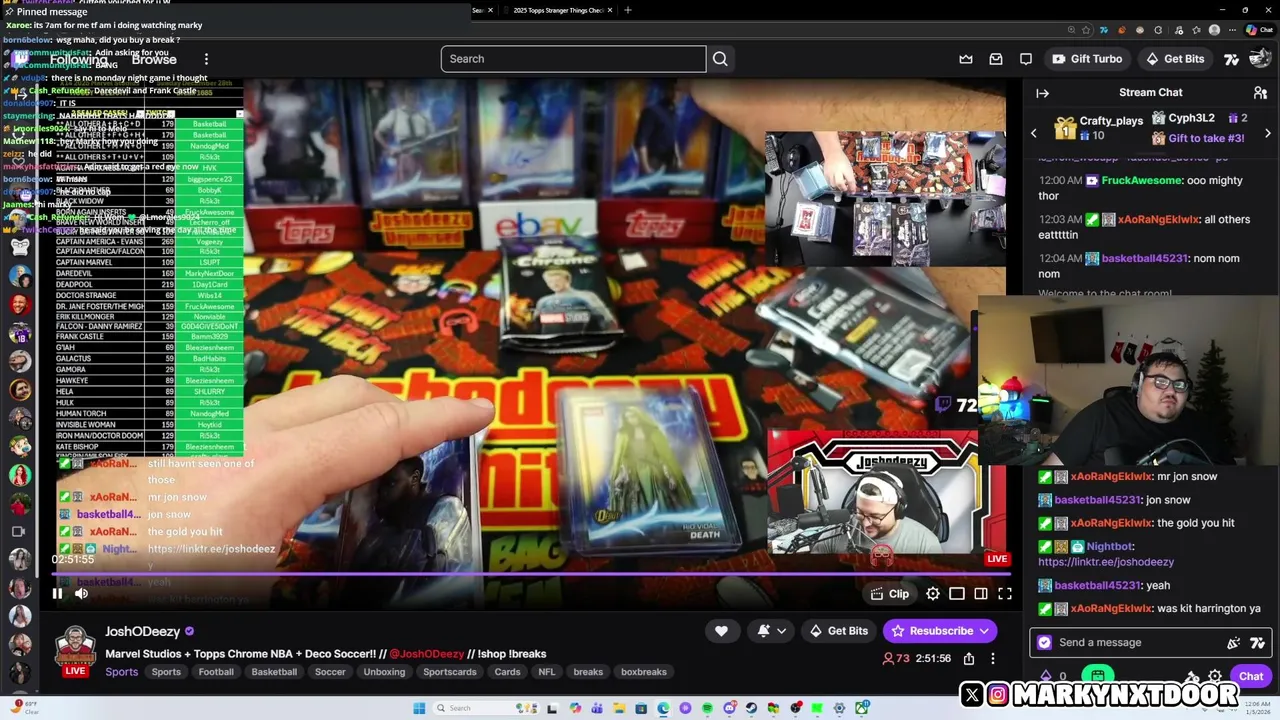Open player settings gear
The image size is (1280, 720).
coord(933,594)
